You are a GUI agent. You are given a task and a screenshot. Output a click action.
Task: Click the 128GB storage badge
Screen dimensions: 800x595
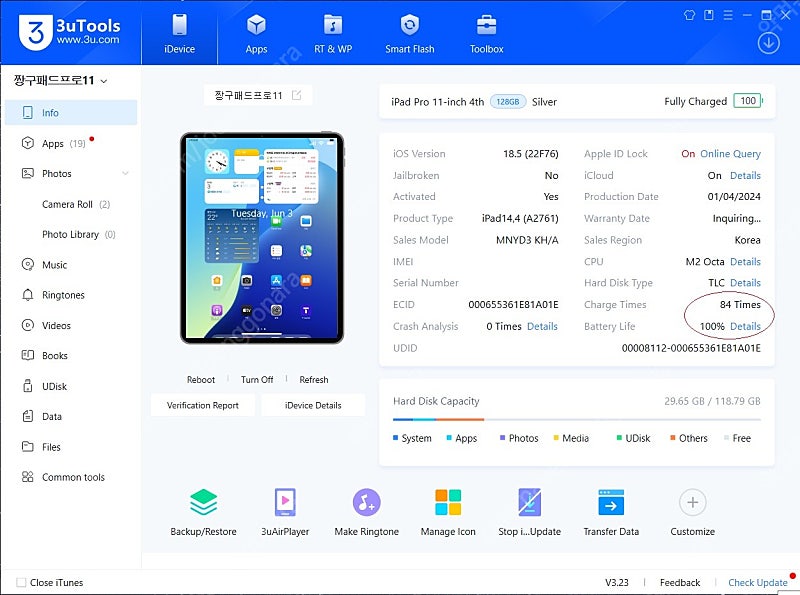pos(508,102)
